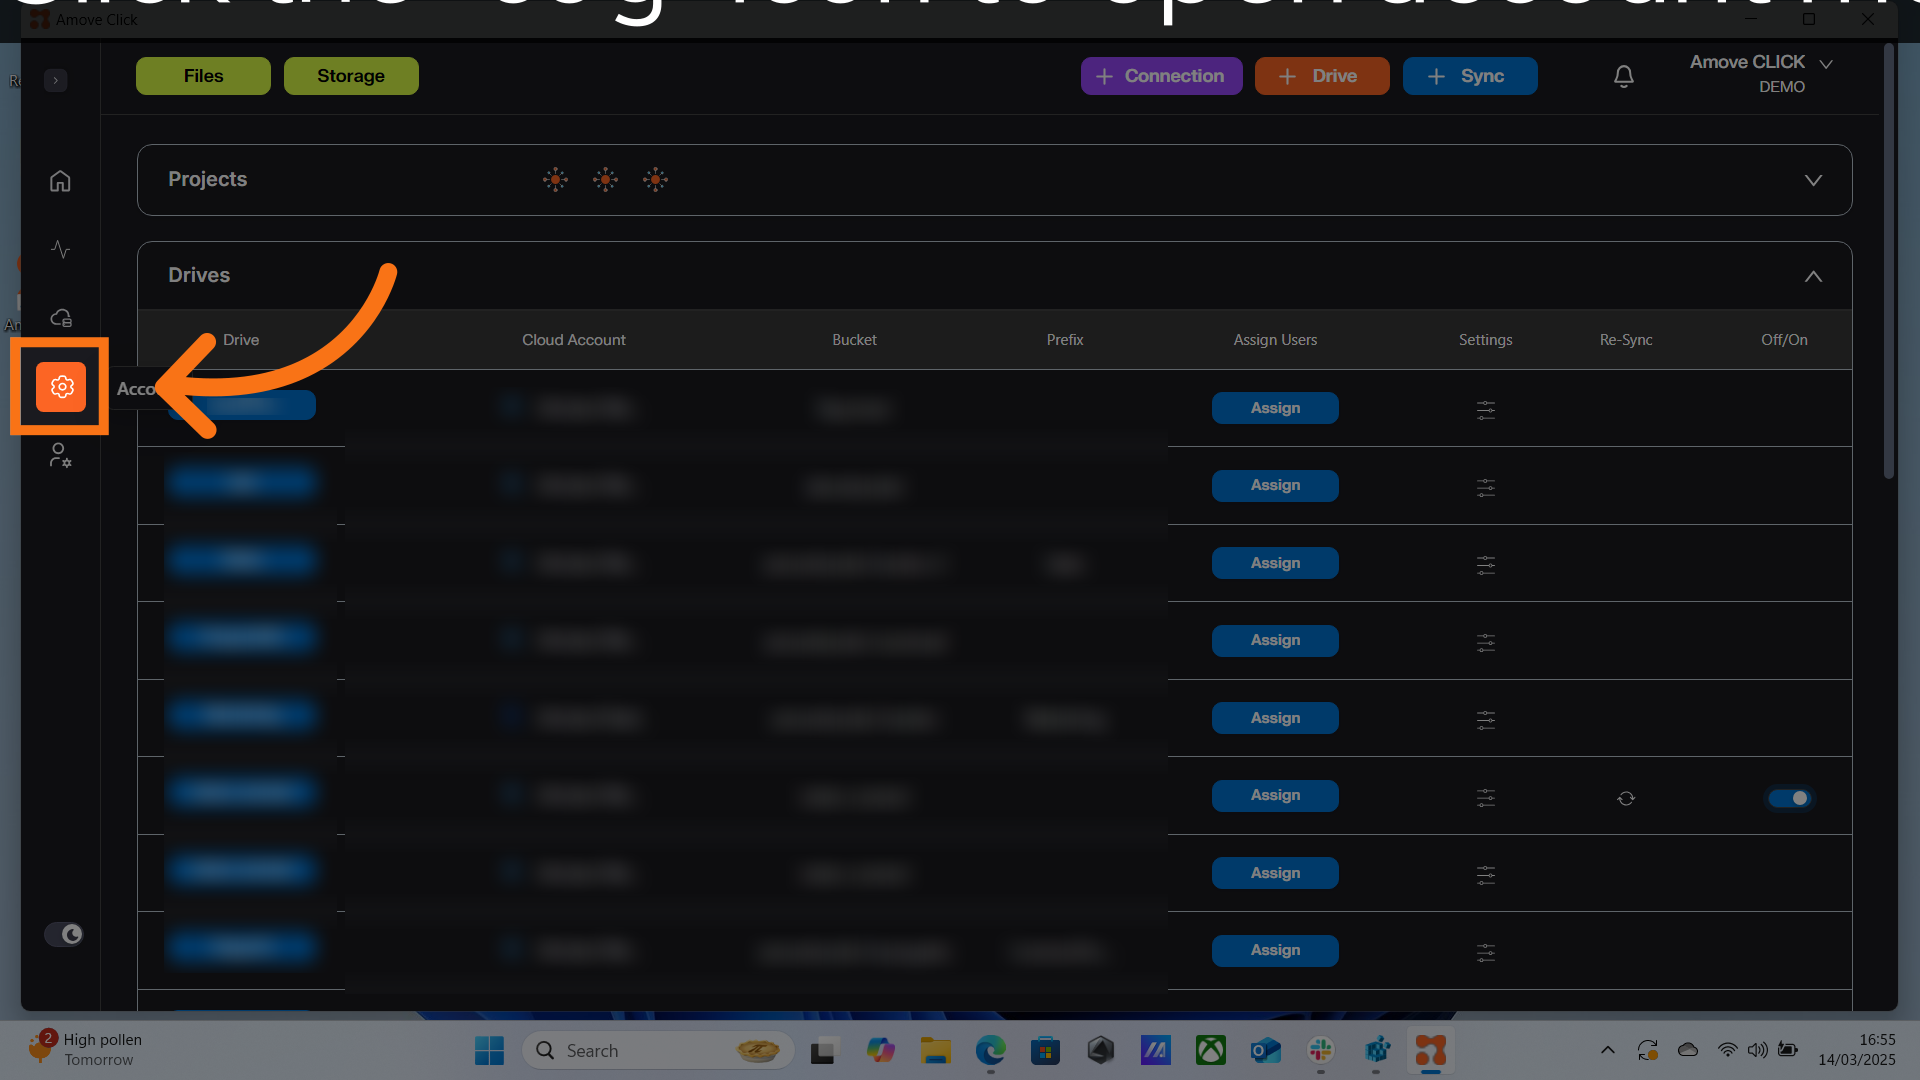Image resolution: width=1920 pixels, height=1080 pixels.
Task: Click Re-Sync icon in the drive row
Action: coord(1626,798)
